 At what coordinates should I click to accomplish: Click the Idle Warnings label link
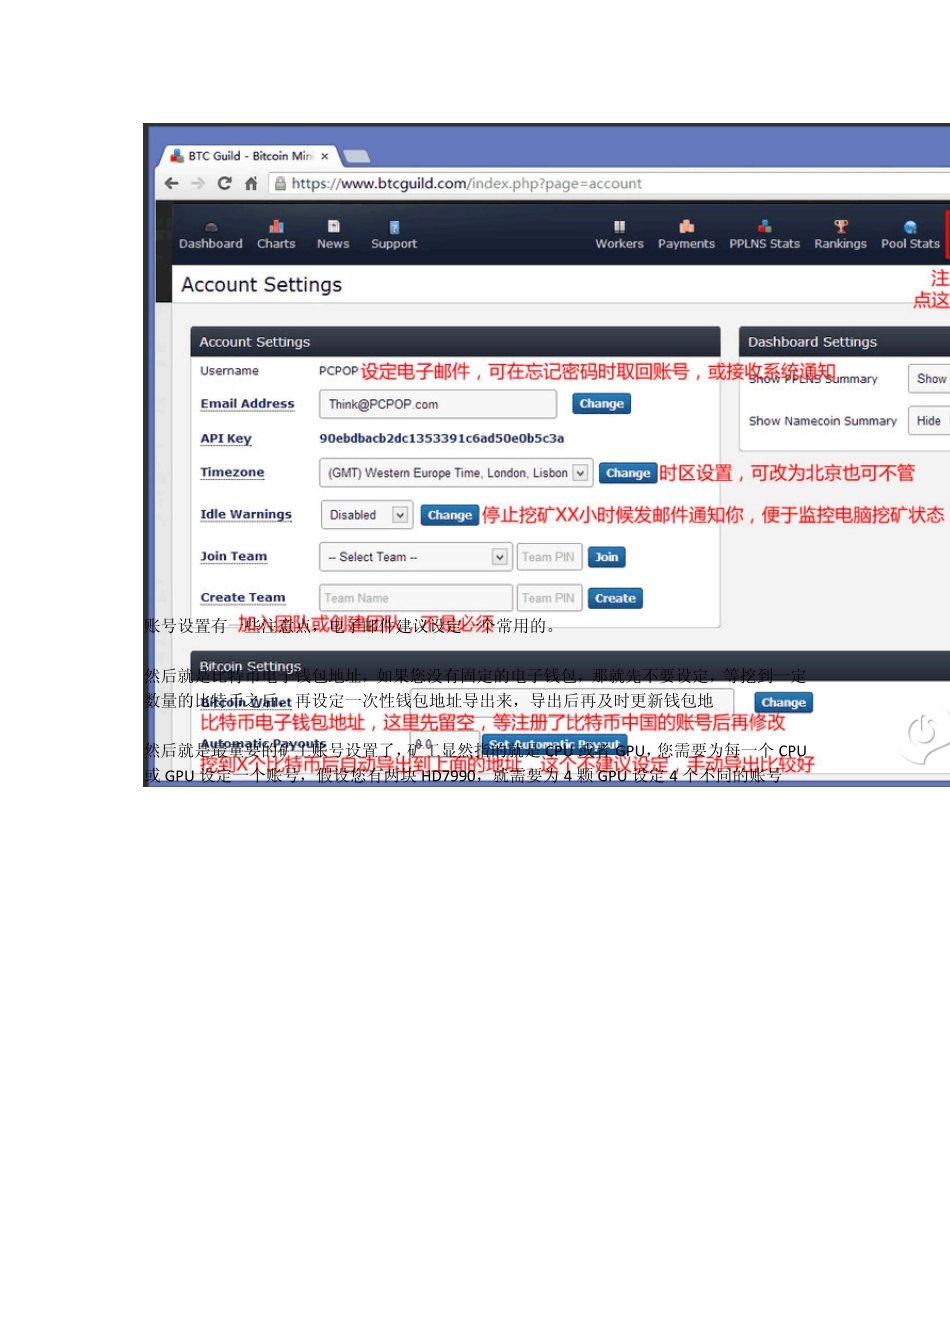(246, 514)
